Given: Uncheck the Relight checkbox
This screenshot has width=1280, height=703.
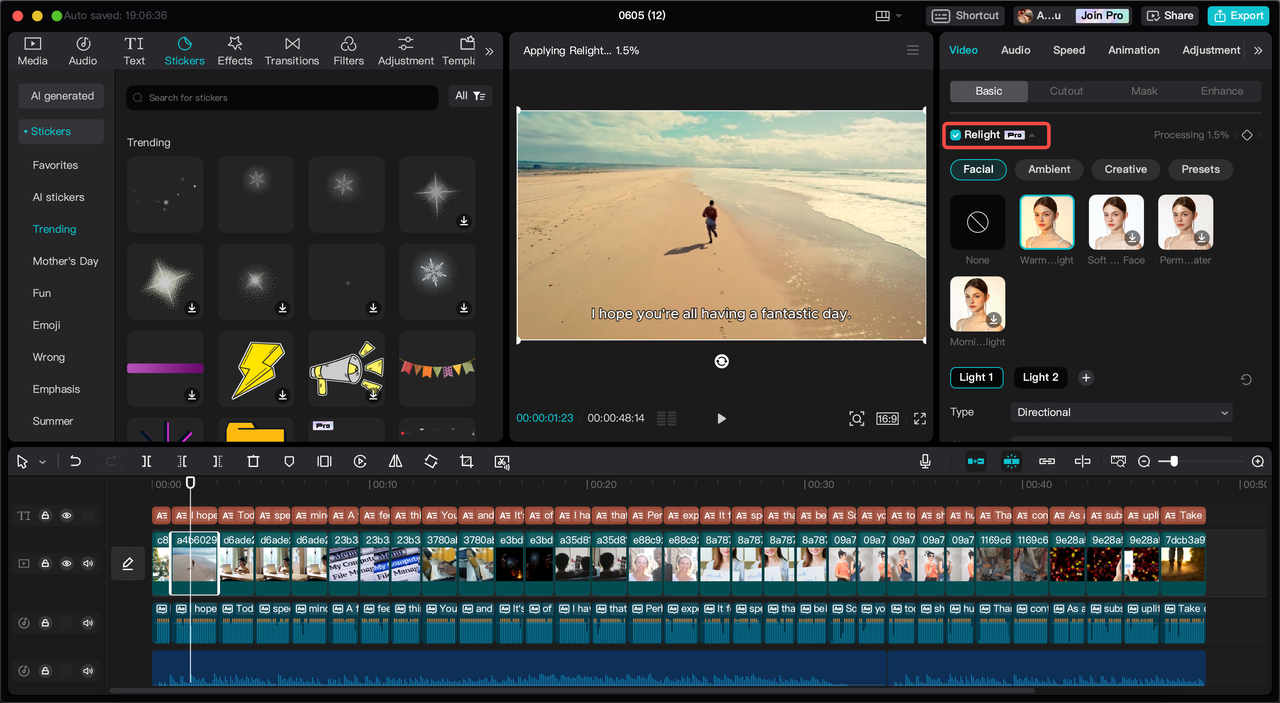Looking at the screenshot, I should point(956,135).
